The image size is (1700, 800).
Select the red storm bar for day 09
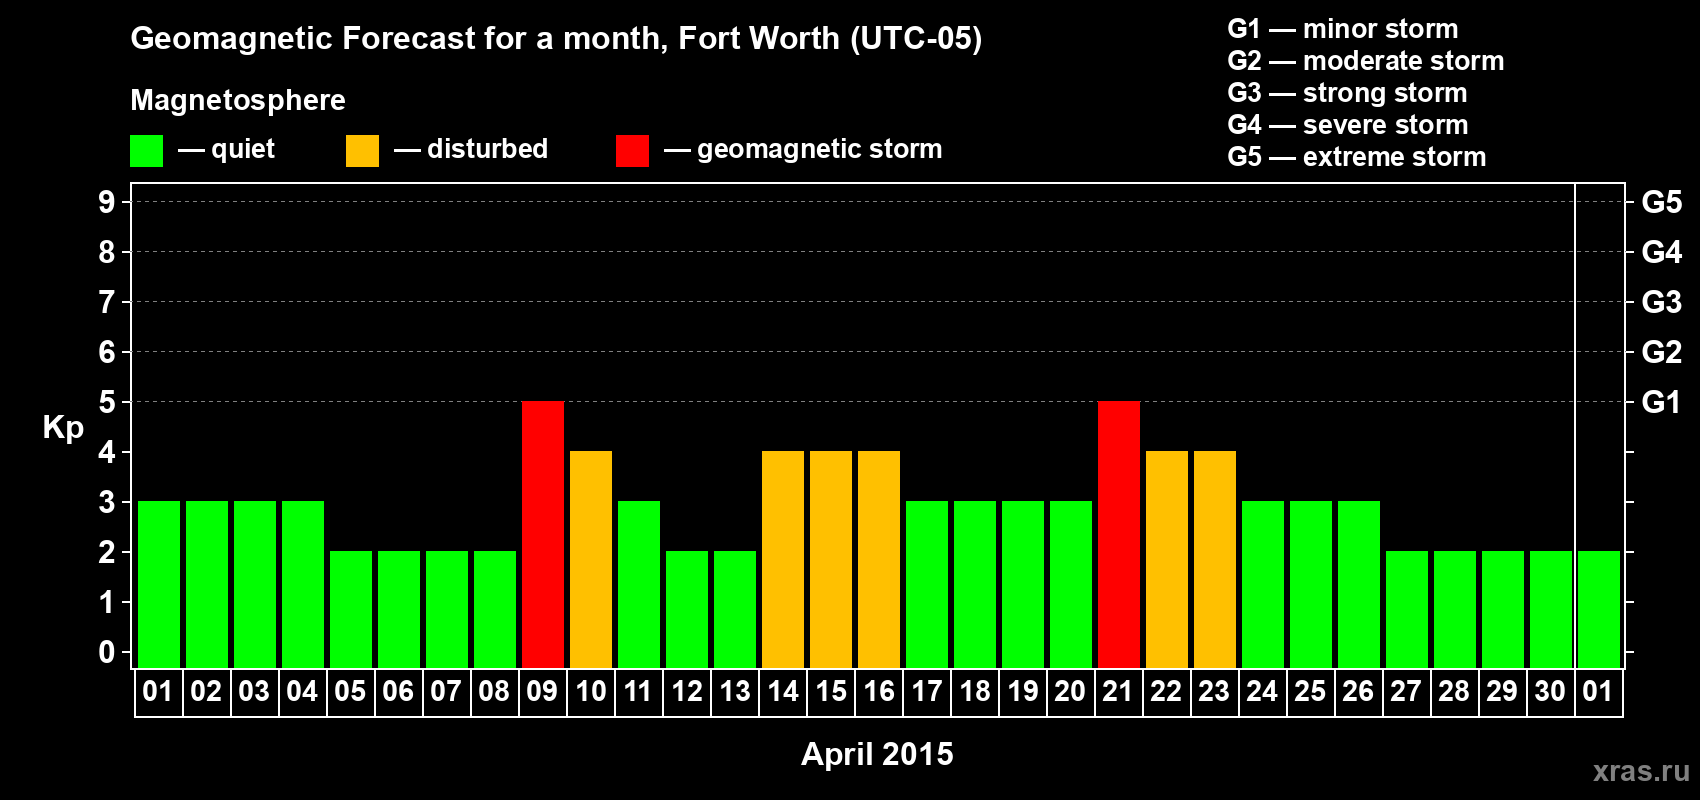(543, 535)
